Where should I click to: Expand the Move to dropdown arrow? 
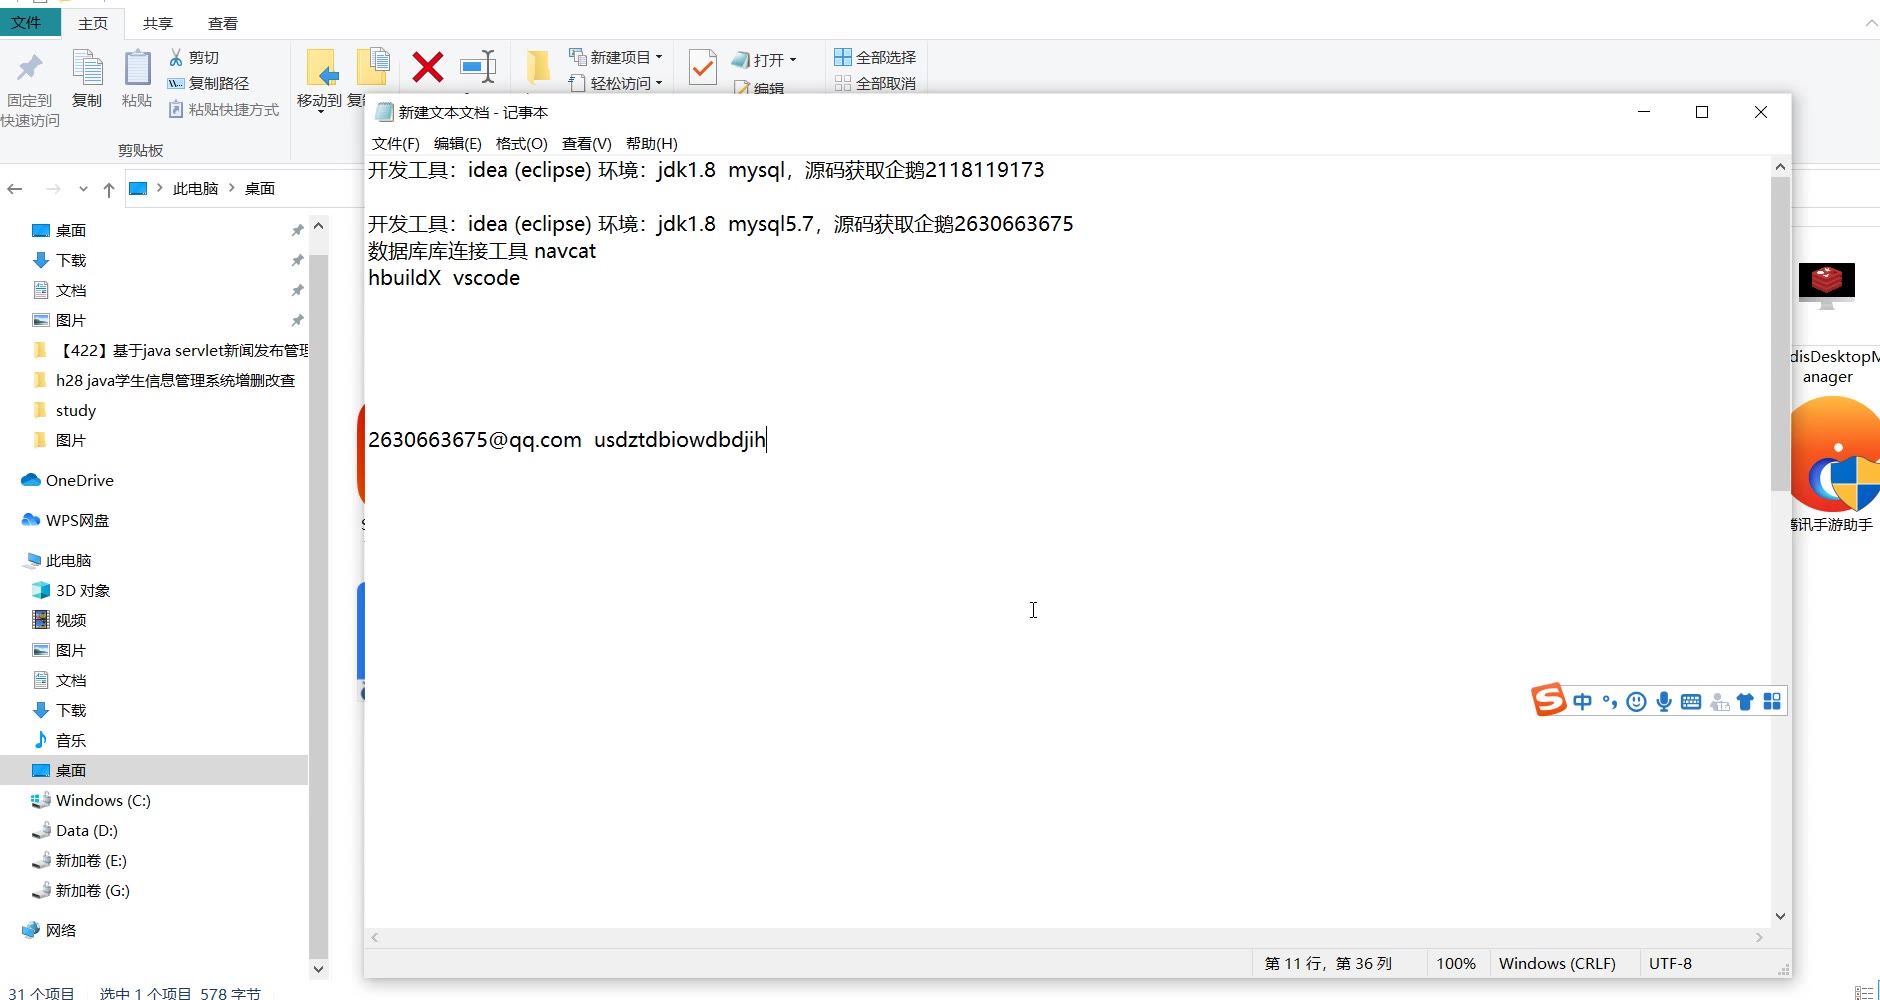pyautogui.click(x=321, y=111)
